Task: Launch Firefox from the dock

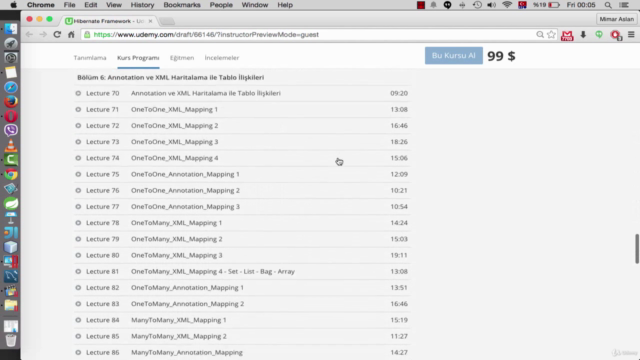Action: 11,102
